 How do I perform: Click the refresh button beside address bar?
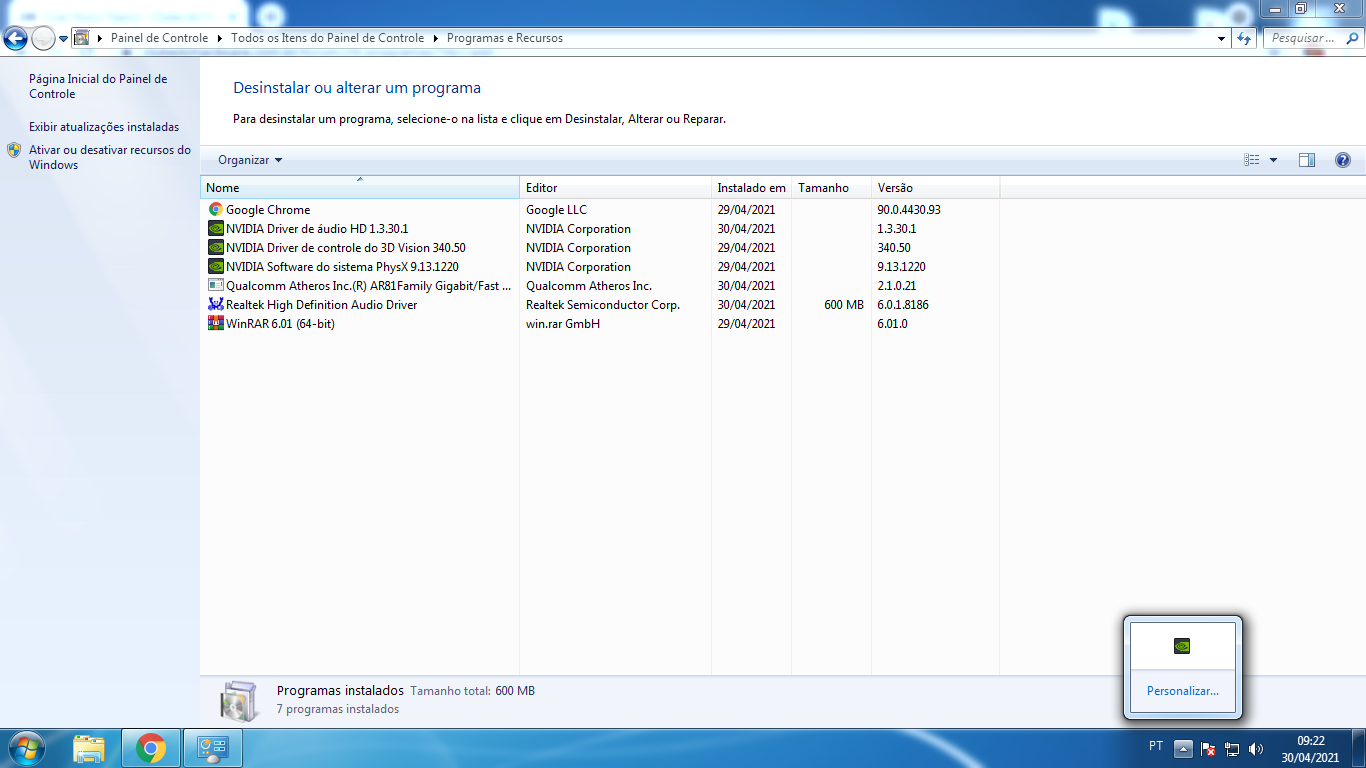coord(1244,38)
